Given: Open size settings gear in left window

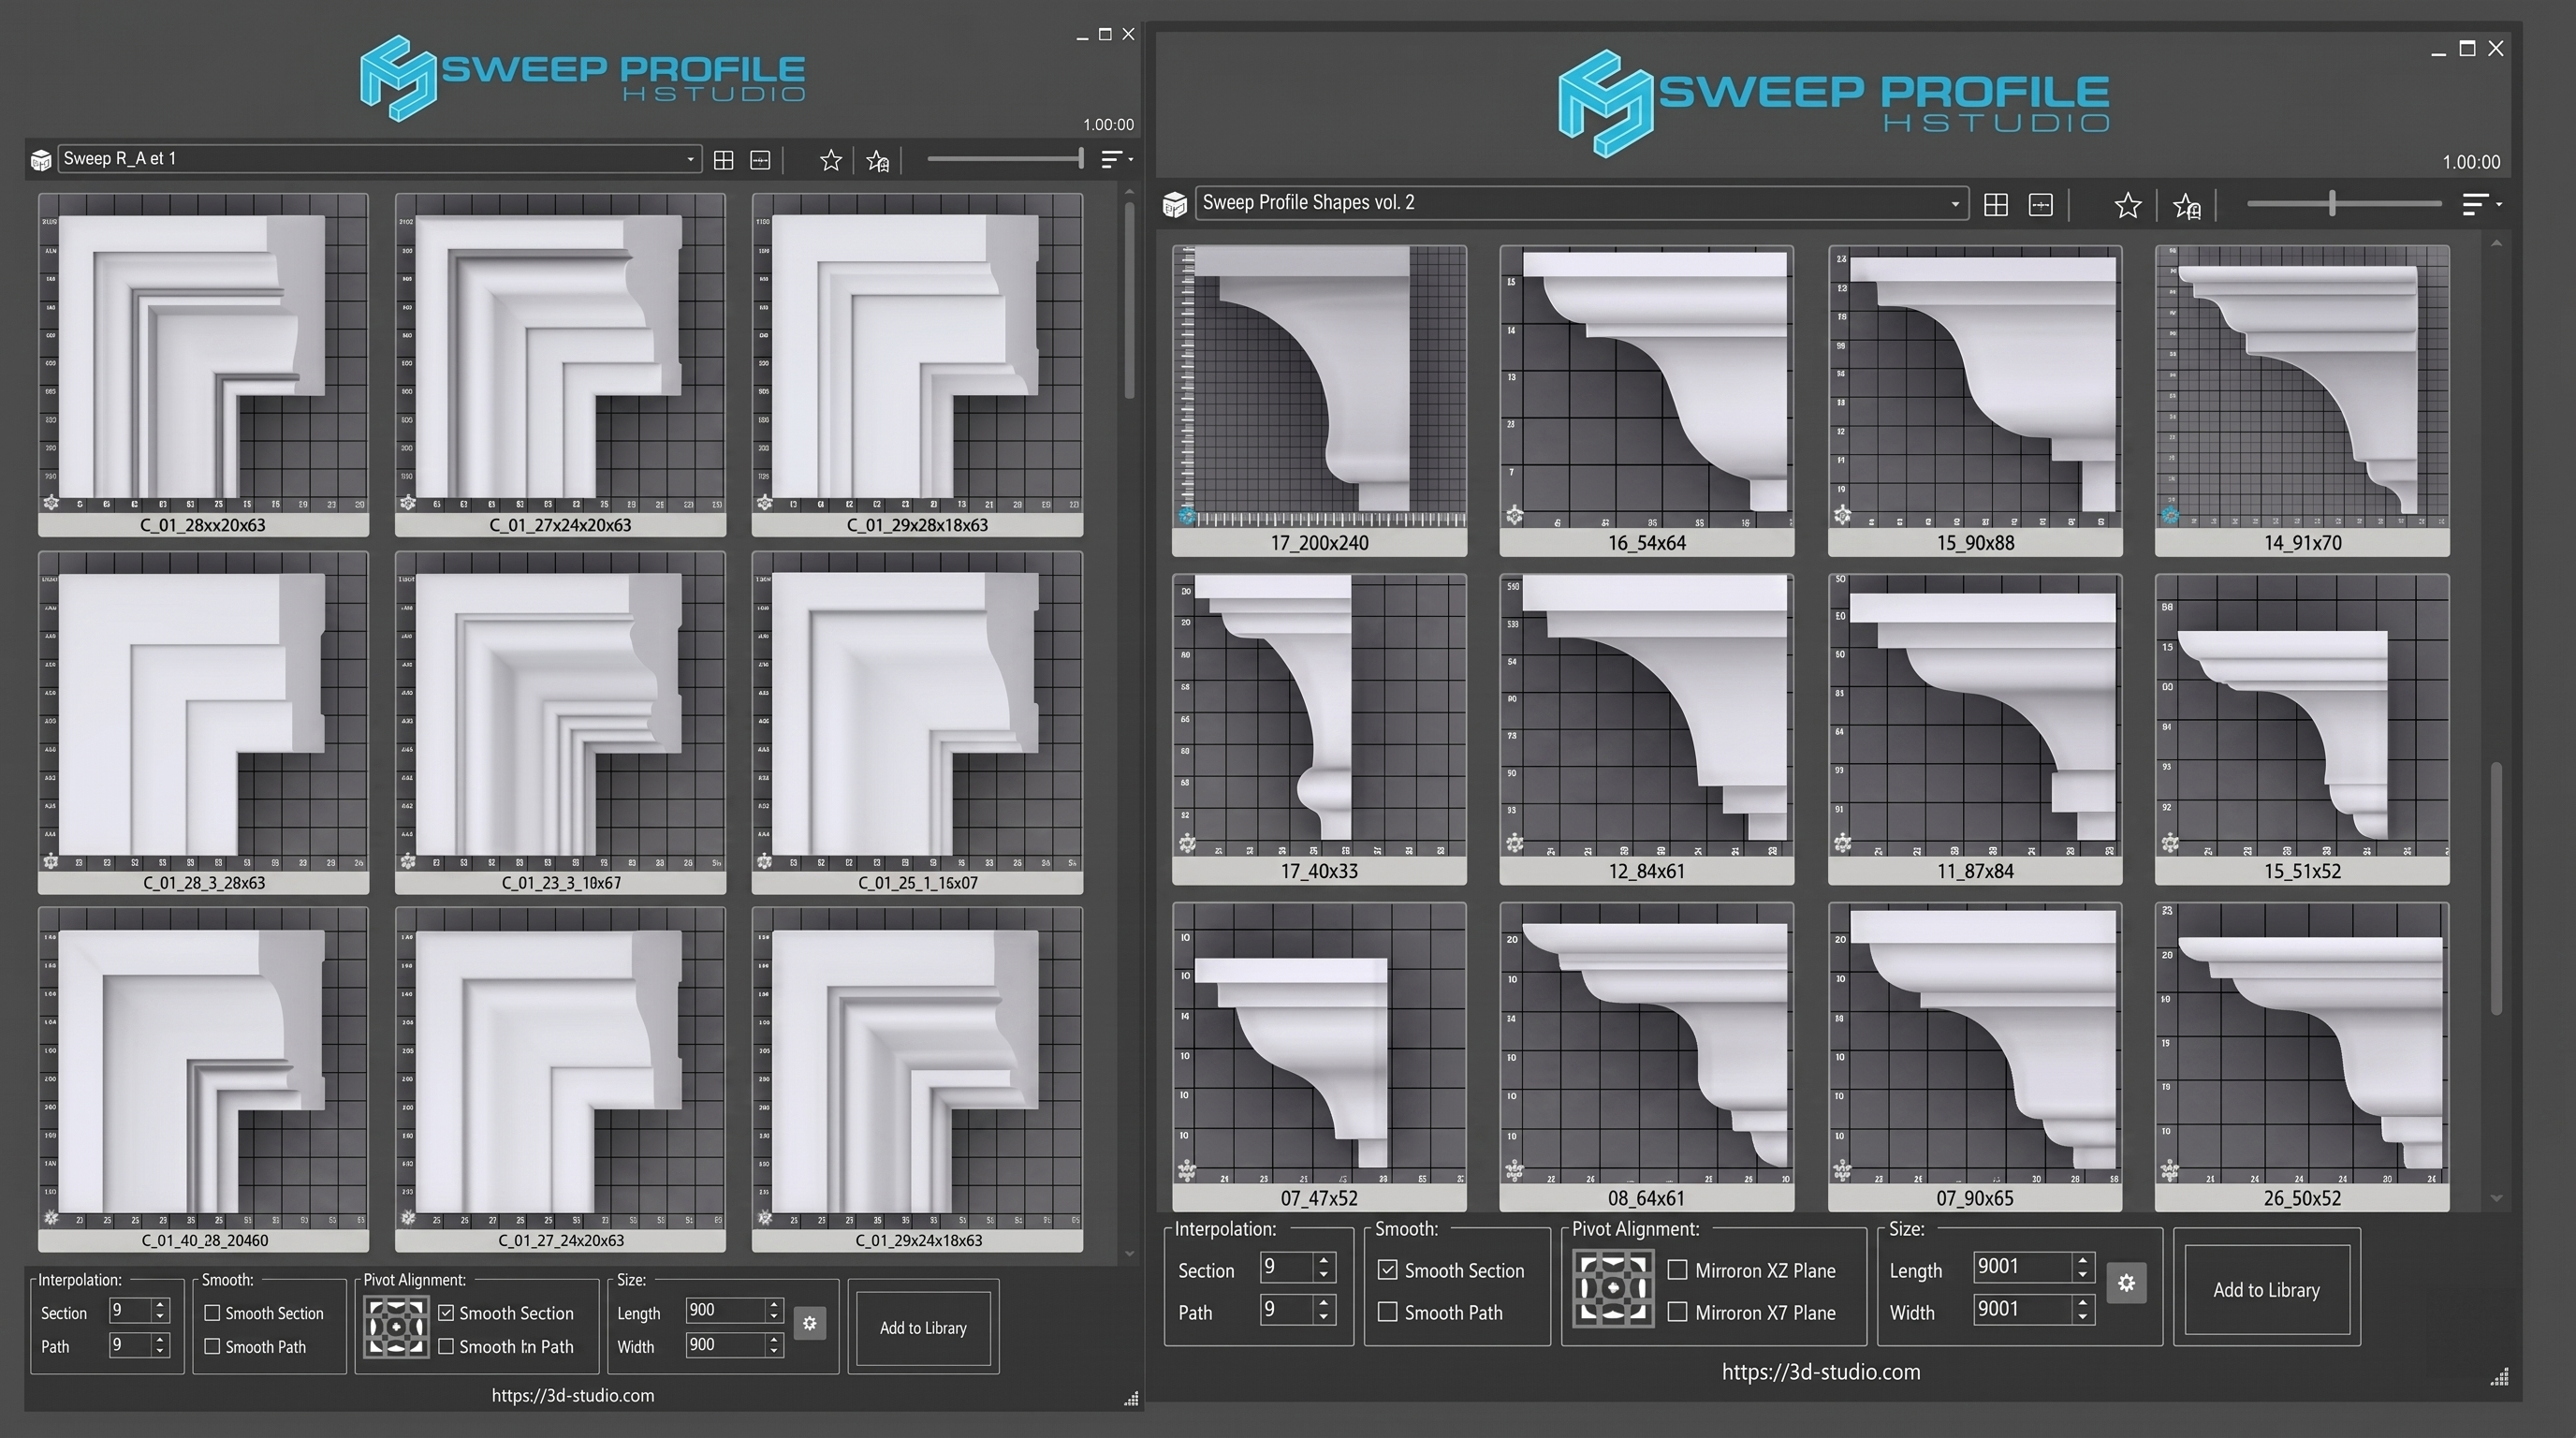Looking at the screenshot, I should click(x=809, y=1323).
